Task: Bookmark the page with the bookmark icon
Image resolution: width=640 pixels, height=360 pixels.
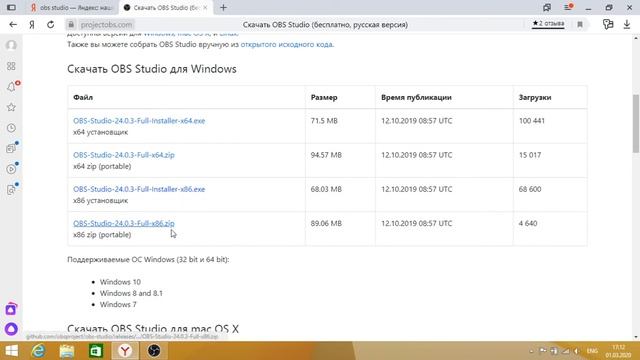Action: point(580,24)
